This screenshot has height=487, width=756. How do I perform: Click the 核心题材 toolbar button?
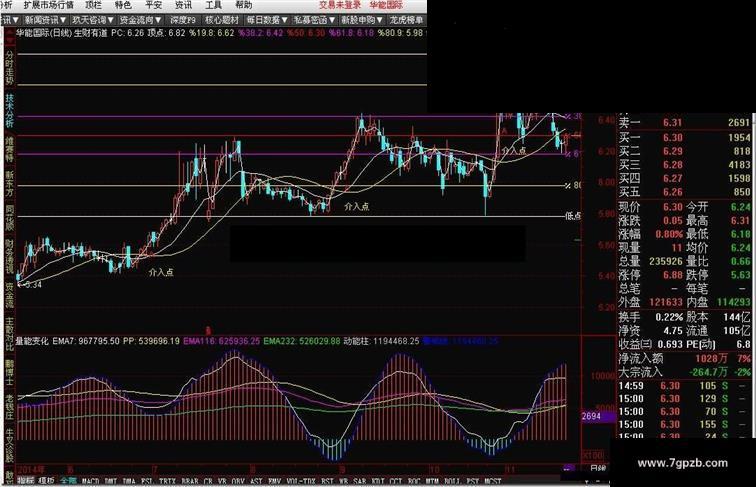222,20
